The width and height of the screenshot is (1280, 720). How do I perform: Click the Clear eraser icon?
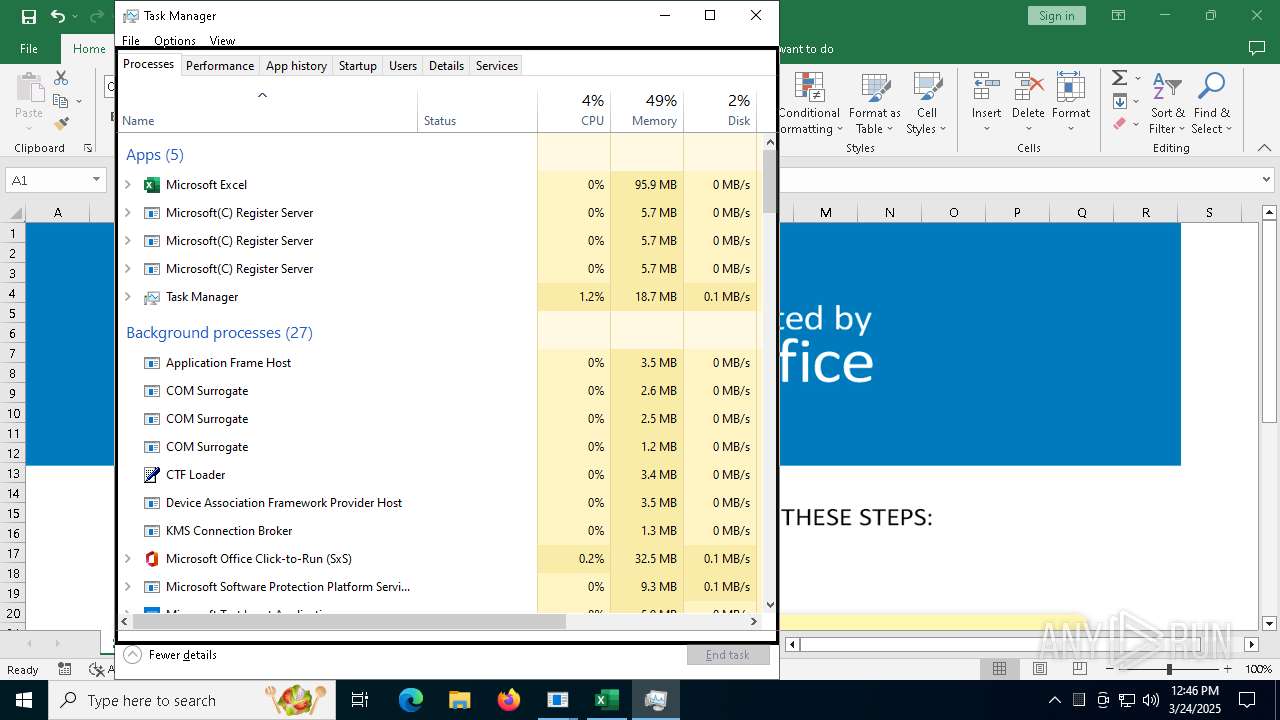[x=1119, y=124]
